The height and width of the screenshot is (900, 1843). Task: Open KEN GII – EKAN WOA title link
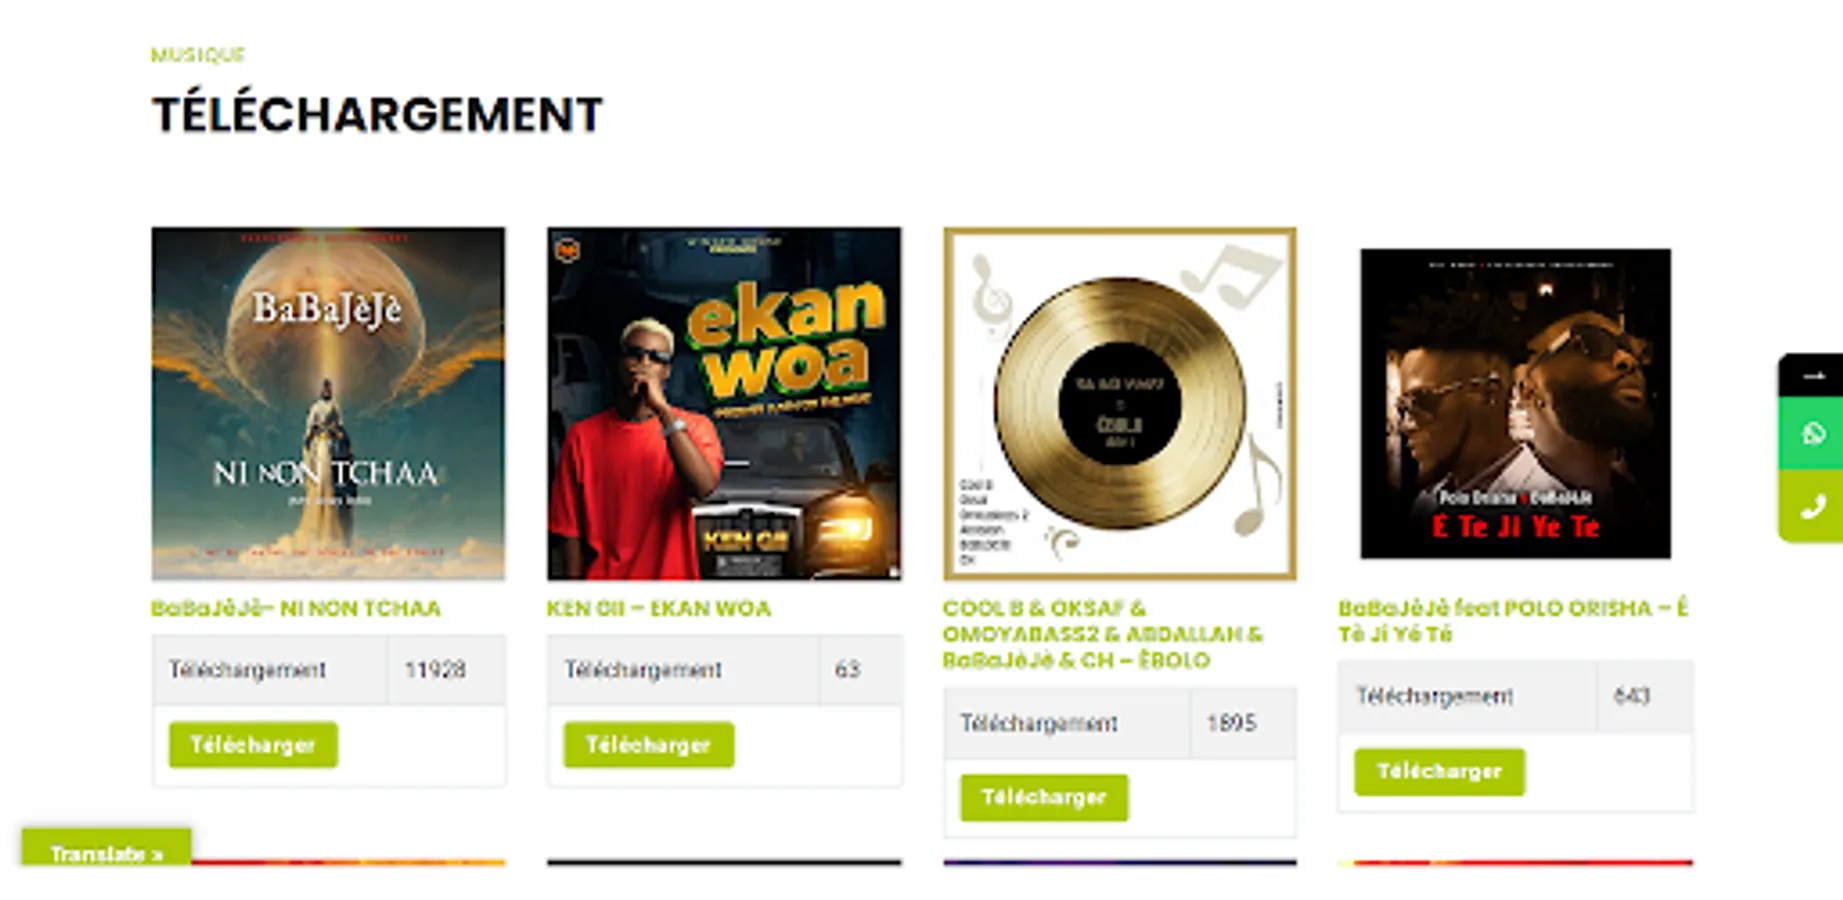coord(659,608)
